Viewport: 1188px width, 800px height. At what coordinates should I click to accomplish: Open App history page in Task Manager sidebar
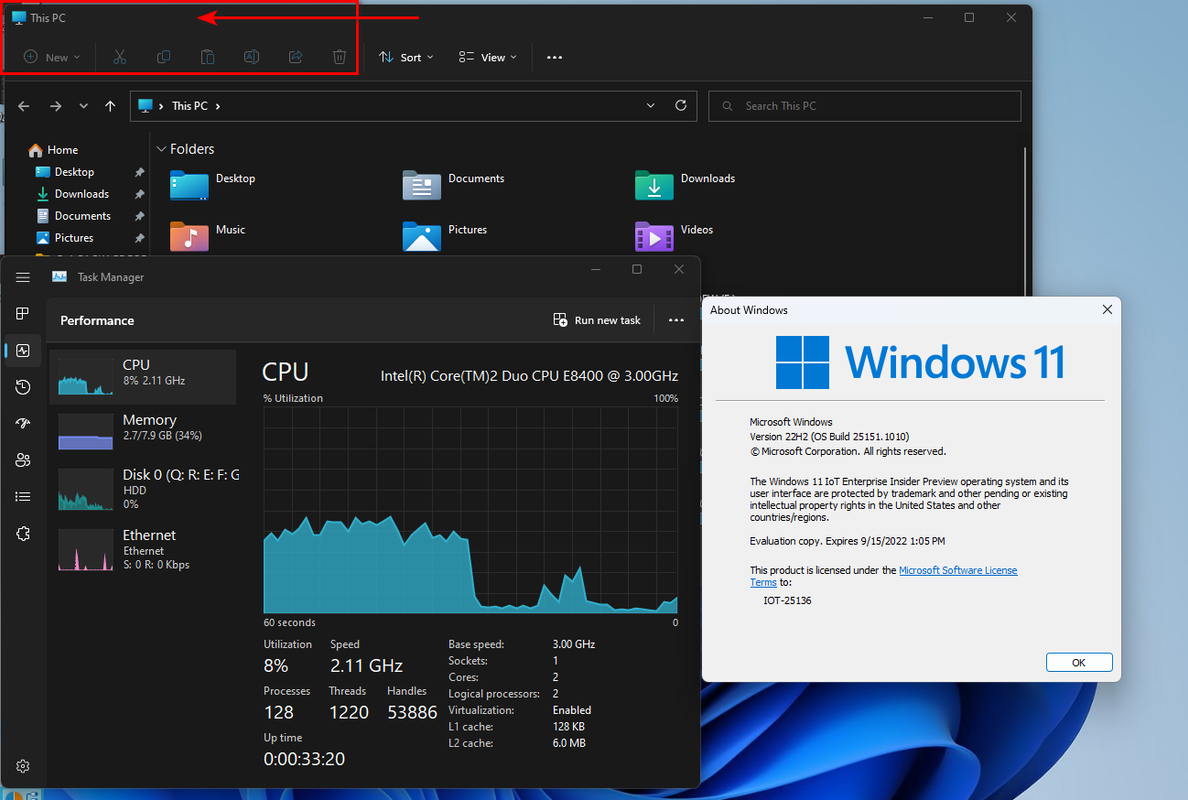23,387
